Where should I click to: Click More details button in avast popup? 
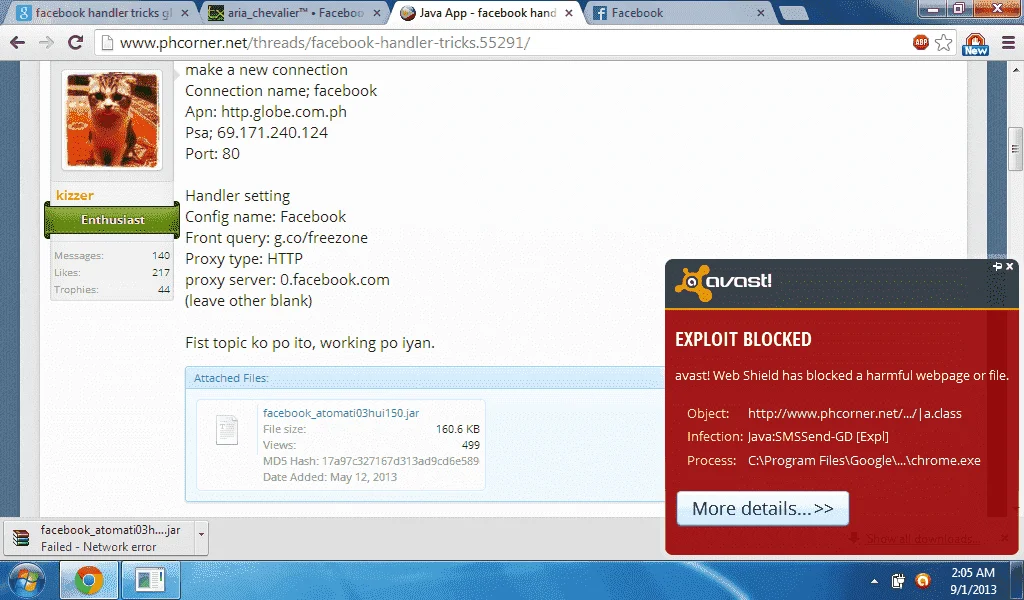point(763,509)
